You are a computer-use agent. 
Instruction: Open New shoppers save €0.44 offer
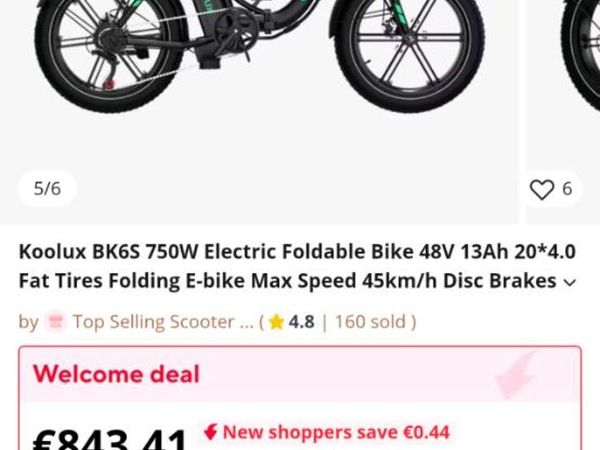pos(336,432)
